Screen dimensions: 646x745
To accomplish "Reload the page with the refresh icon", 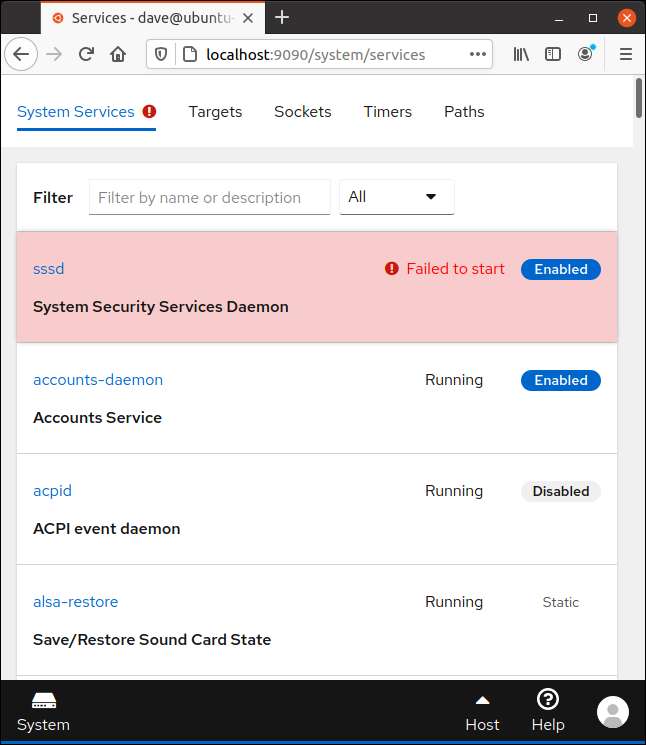I will 87,54.
